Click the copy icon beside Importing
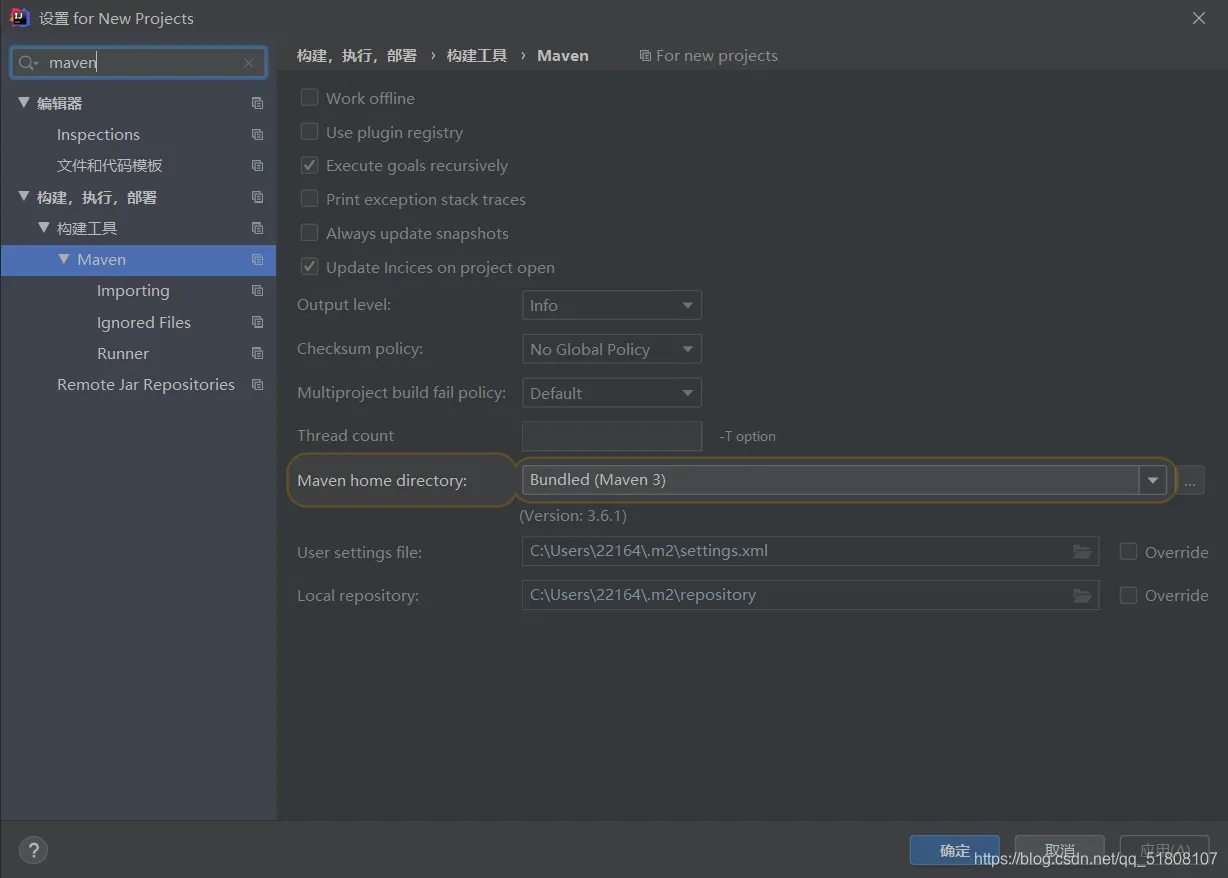 [x=257, y=290]
